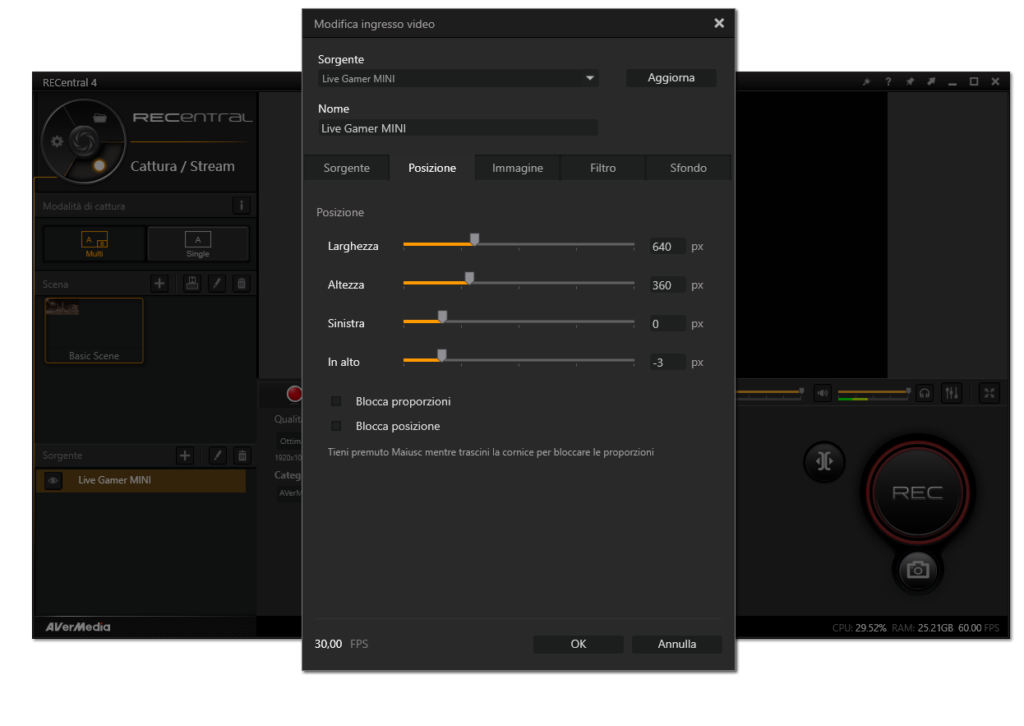Click the Aggiorna button
The width and height of the screenshot is (1024, 726).
pos(671,78)
